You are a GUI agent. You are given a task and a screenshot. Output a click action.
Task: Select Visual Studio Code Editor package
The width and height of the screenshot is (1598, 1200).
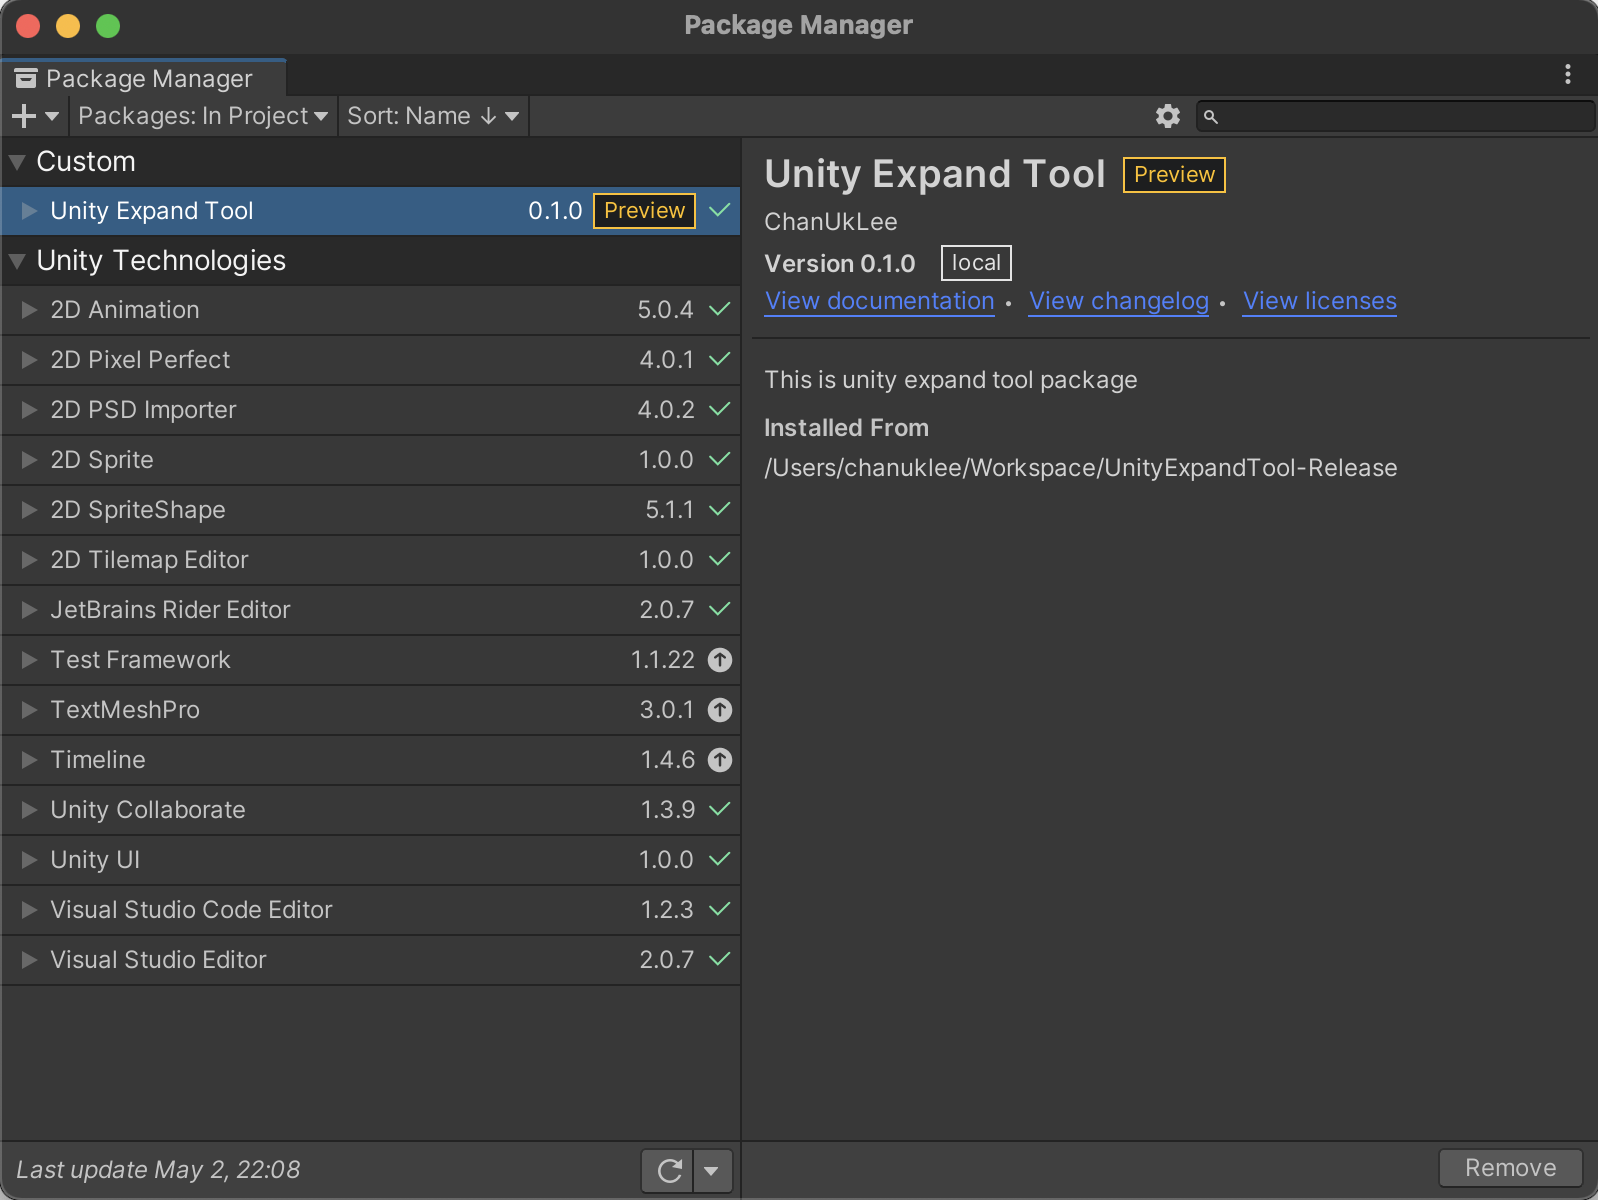pyautogui.click(x=370, y=910)
